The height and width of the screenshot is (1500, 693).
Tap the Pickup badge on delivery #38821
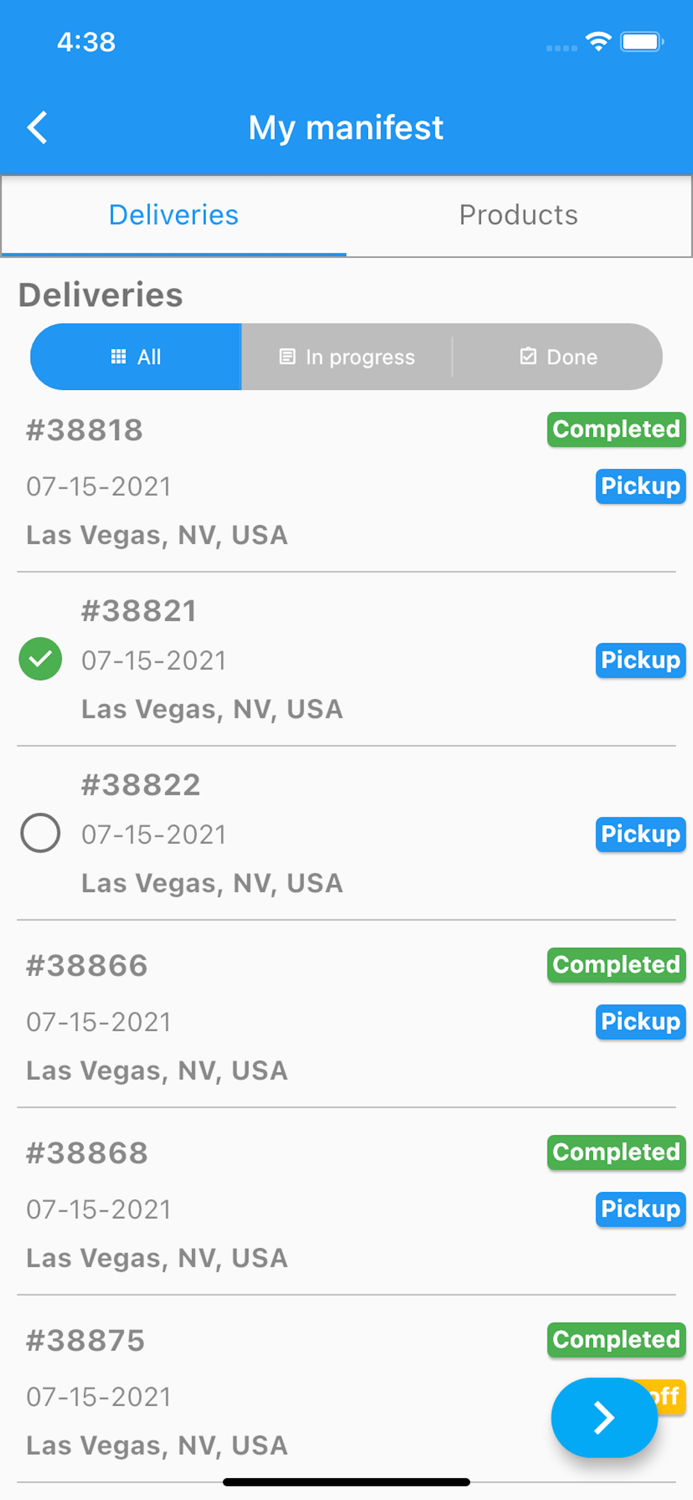pos(640,660)
